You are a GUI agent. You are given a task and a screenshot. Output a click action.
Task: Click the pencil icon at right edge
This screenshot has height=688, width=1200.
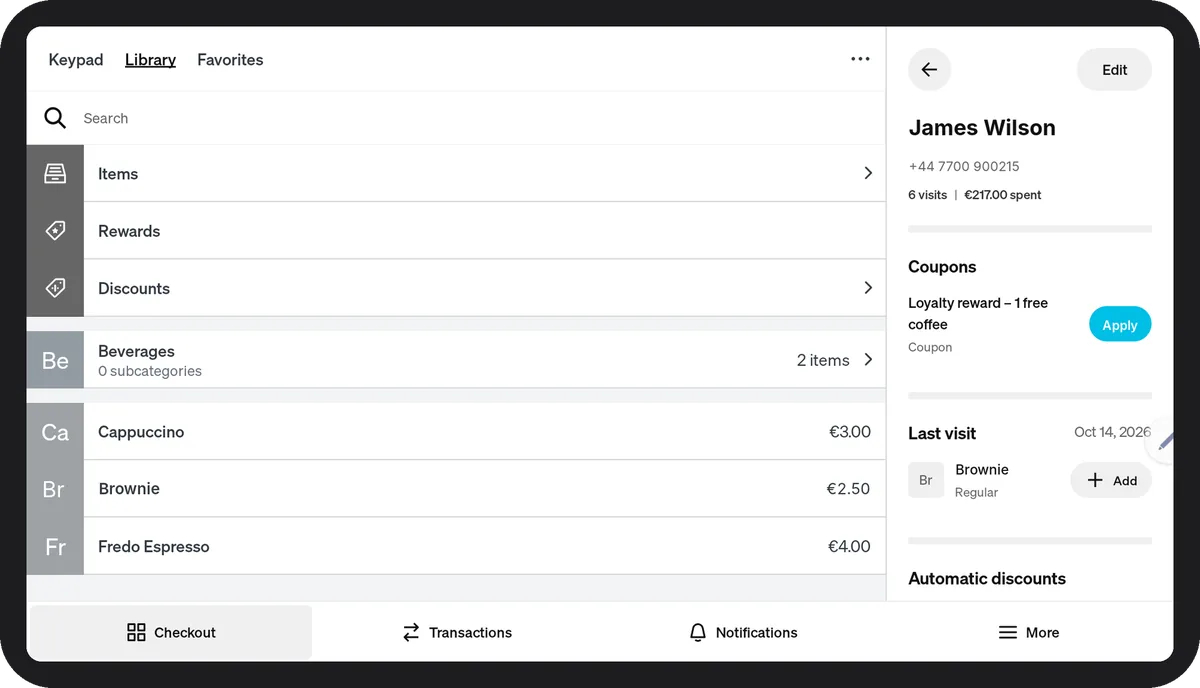1165,440
